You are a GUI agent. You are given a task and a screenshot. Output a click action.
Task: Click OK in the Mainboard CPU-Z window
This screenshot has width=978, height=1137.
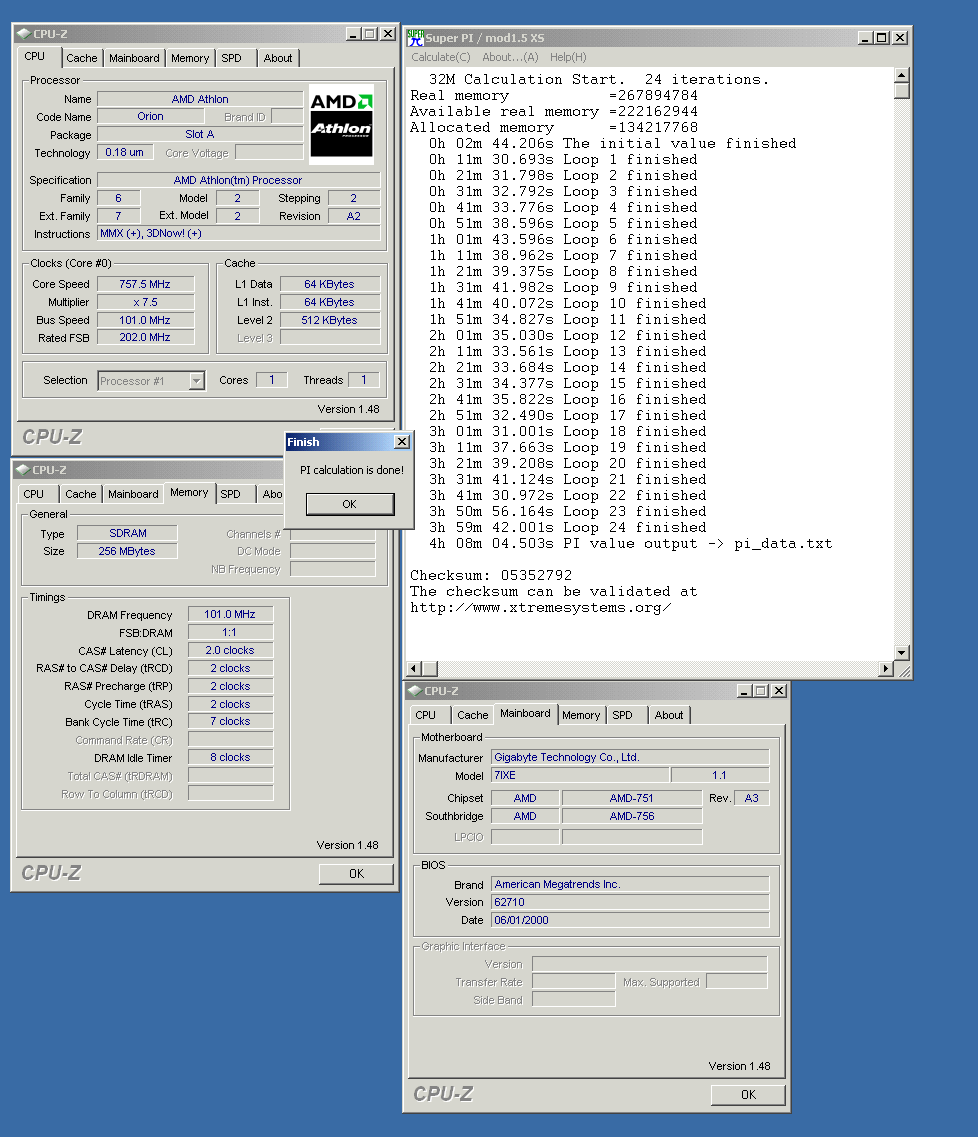pyautogui.click(x=748, y=1095)
